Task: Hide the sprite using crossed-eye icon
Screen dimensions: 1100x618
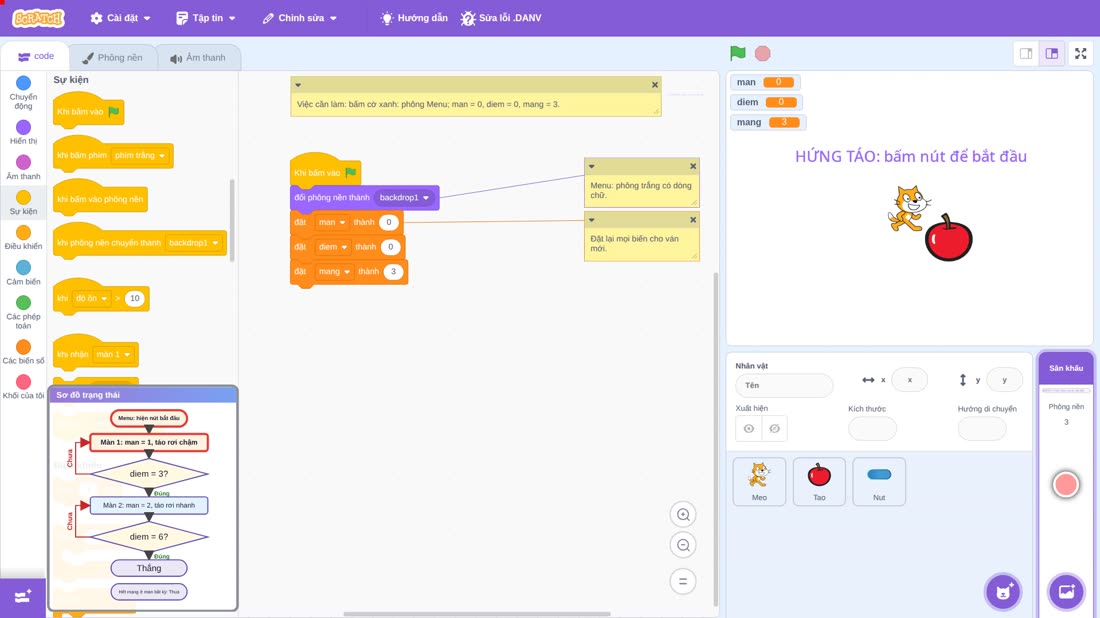Action: (774, 429)
